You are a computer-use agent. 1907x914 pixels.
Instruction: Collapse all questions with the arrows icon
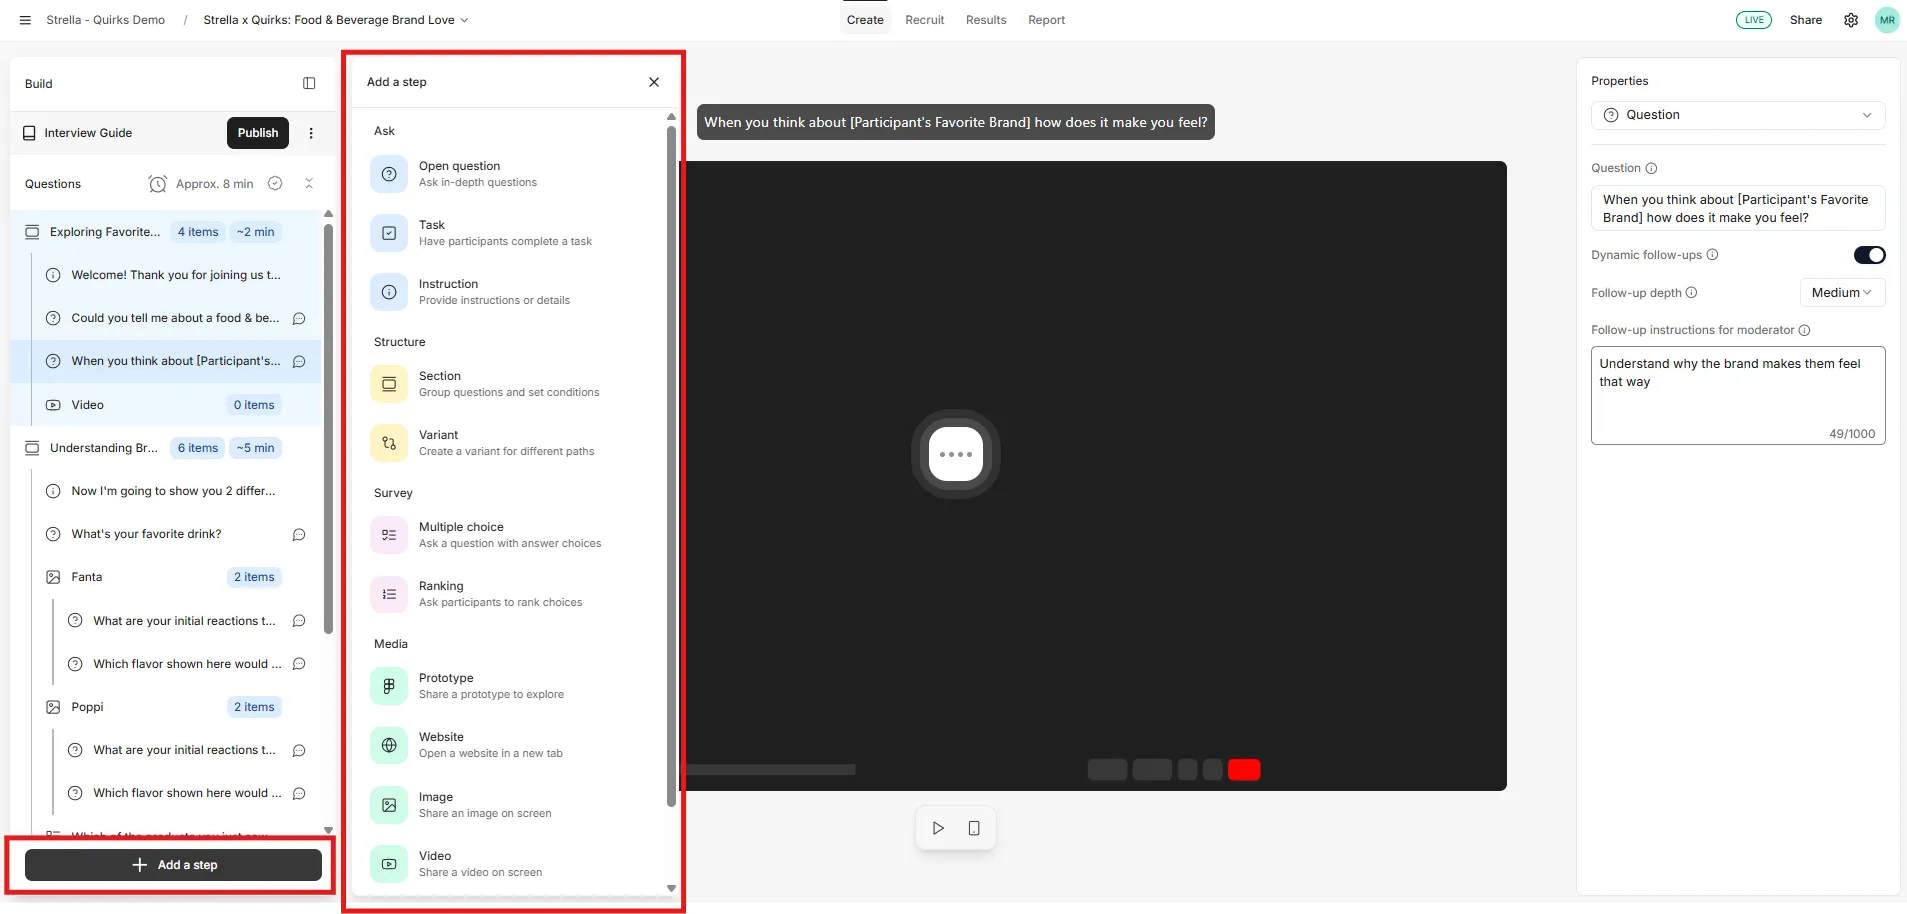pos(309,184)
